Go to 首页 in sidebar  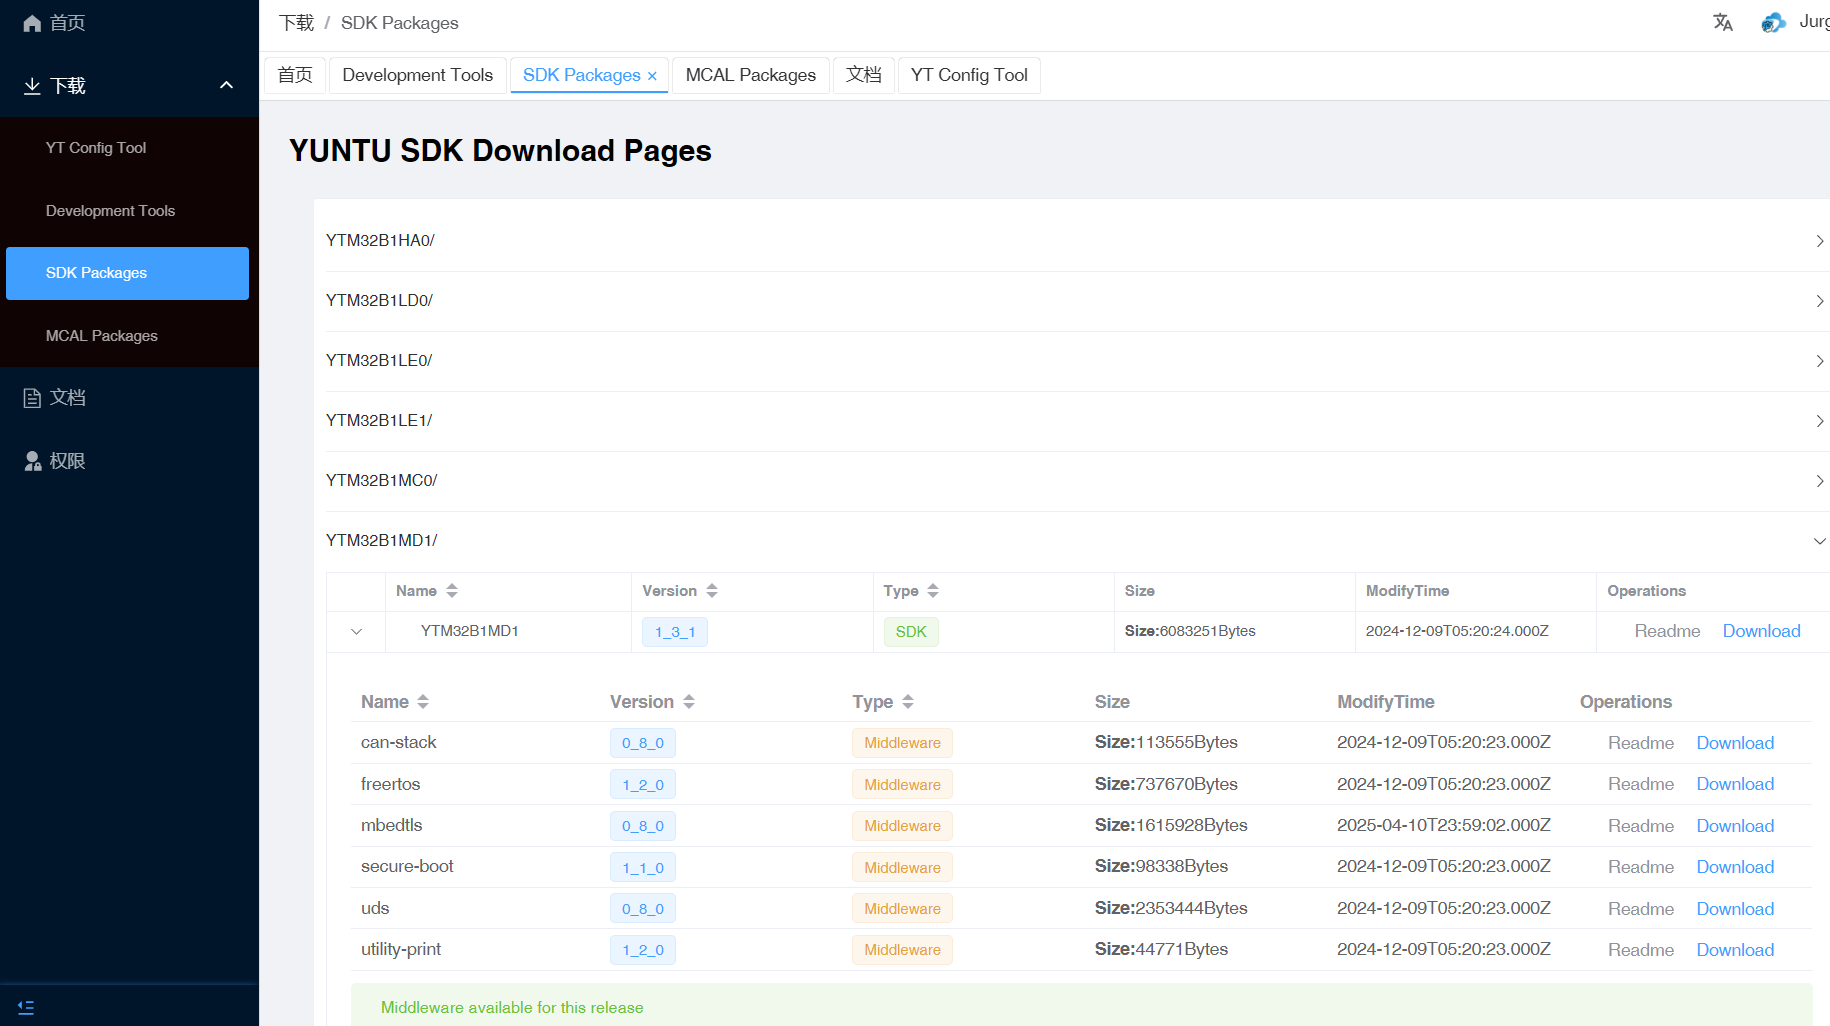point(129,23)
